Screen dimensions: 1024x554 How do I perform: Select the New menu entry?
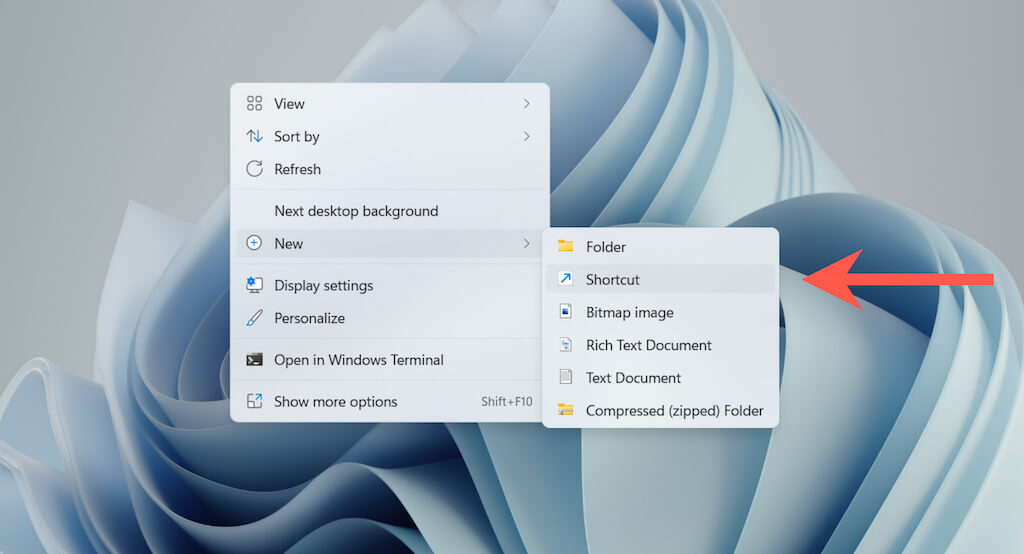[x=390, y=243]
